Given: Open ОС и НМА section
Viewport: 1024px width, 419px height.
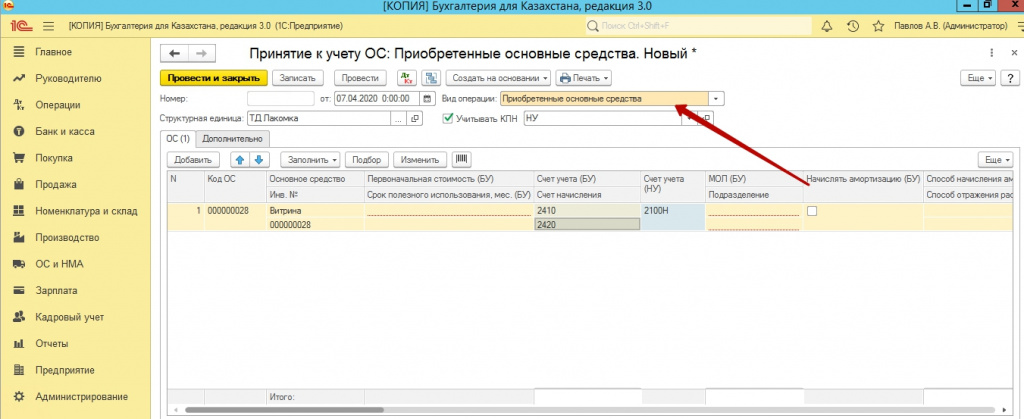Looking at the screenshot, I should (x=59, y=264).
